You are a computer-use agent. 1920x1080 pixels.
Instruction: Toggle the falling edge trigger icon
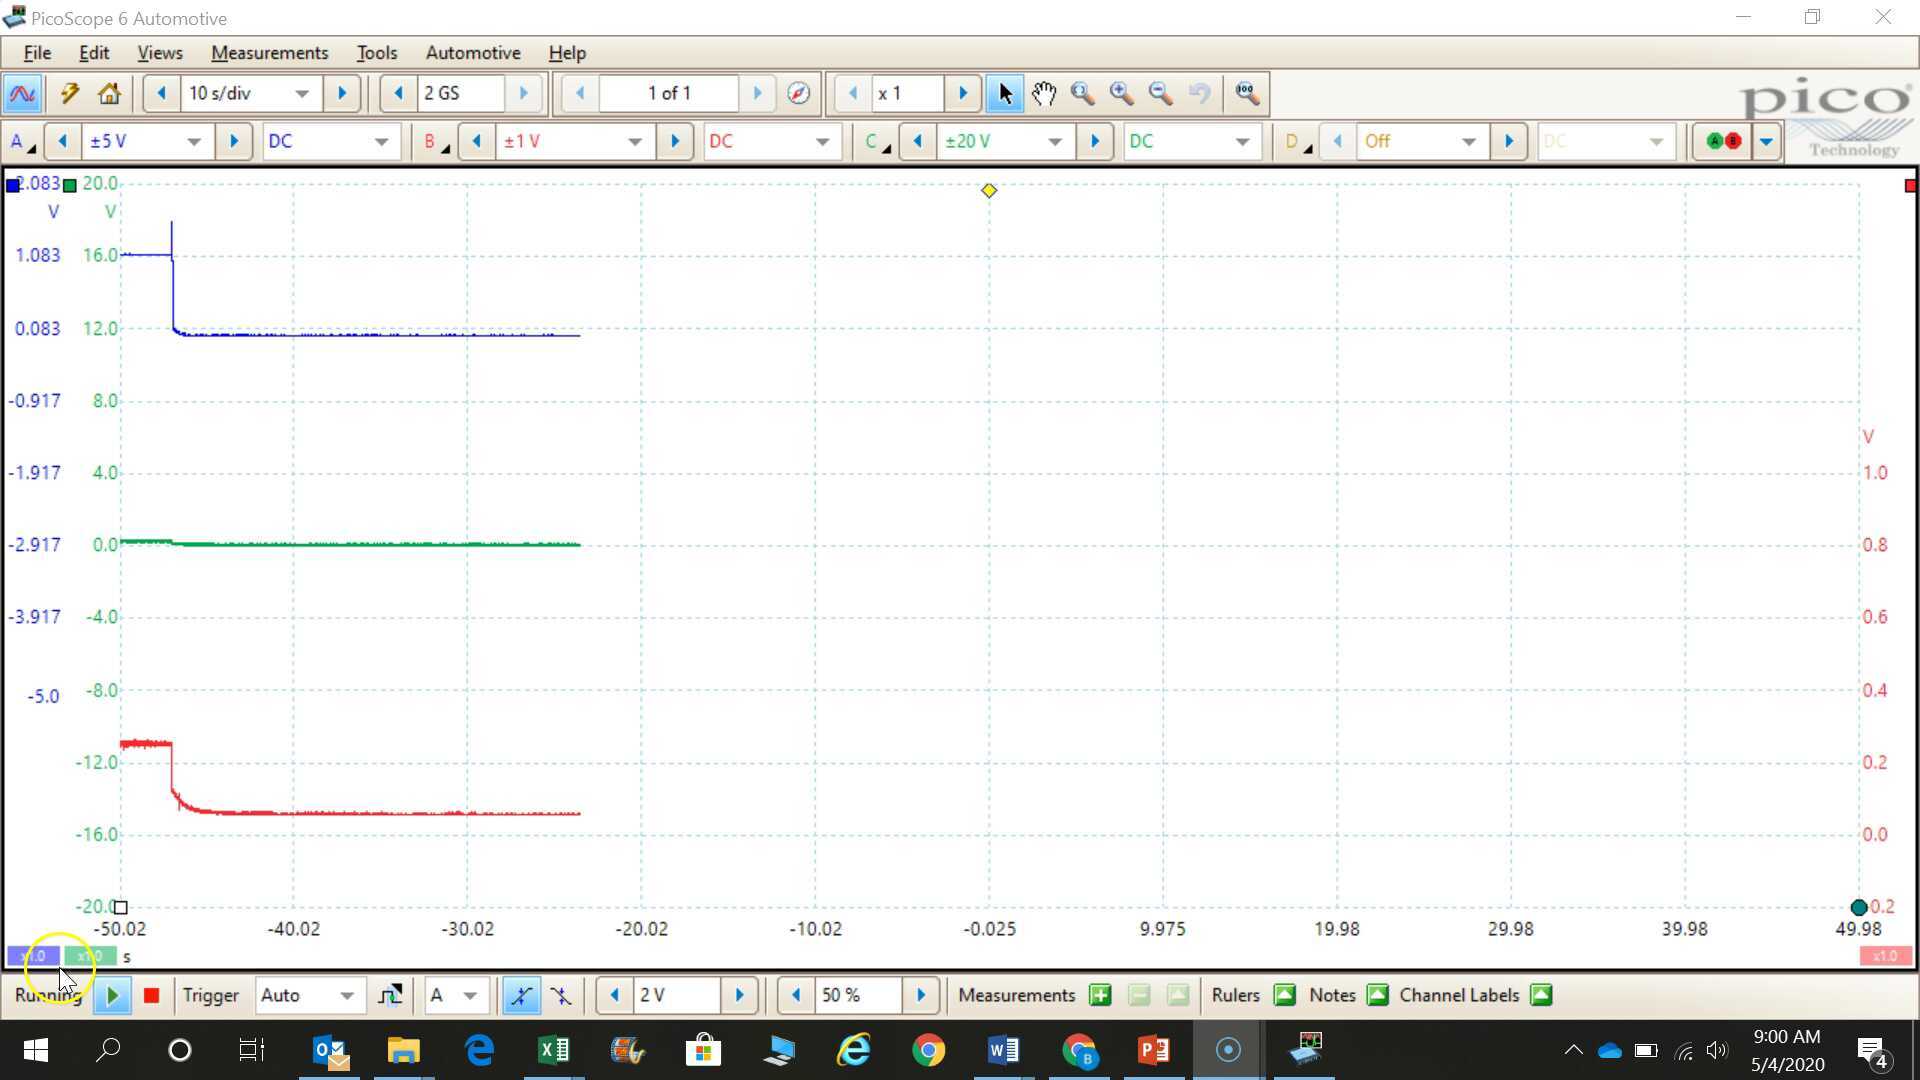click(561, 995)
